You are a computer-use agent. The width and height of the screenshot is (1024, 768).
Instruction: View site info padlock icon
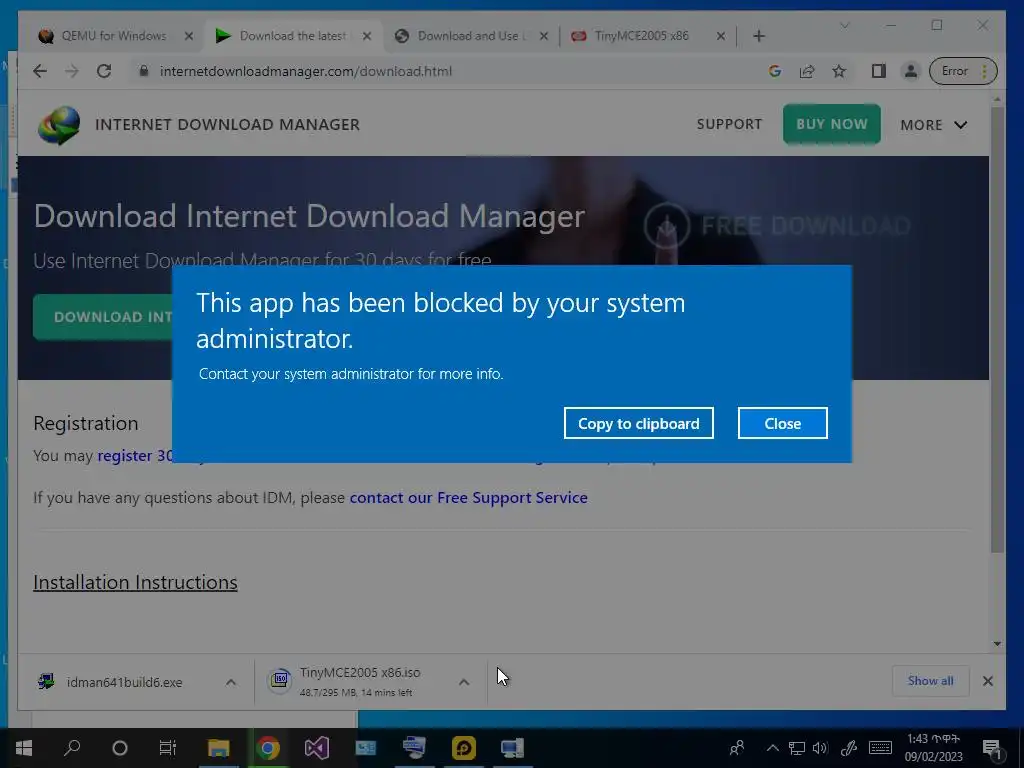coord(144,71)
